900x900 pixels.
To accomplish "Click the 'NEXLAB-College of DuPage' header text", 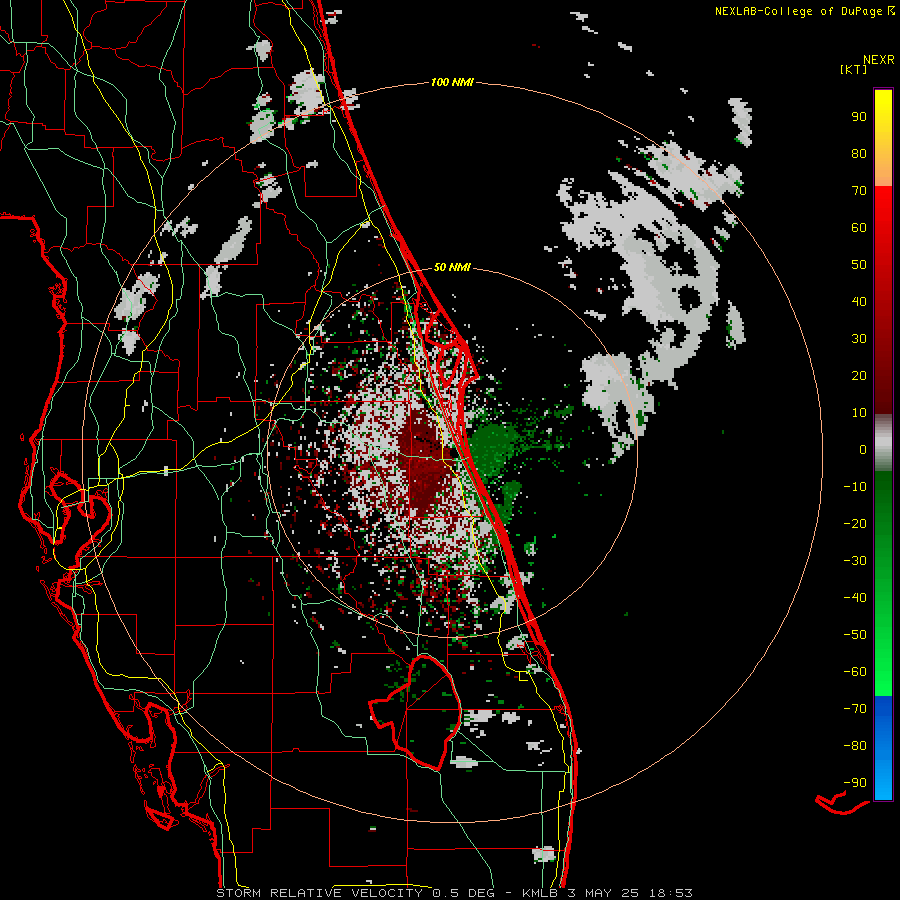I will pyautogui.click(x=800, y=11).
